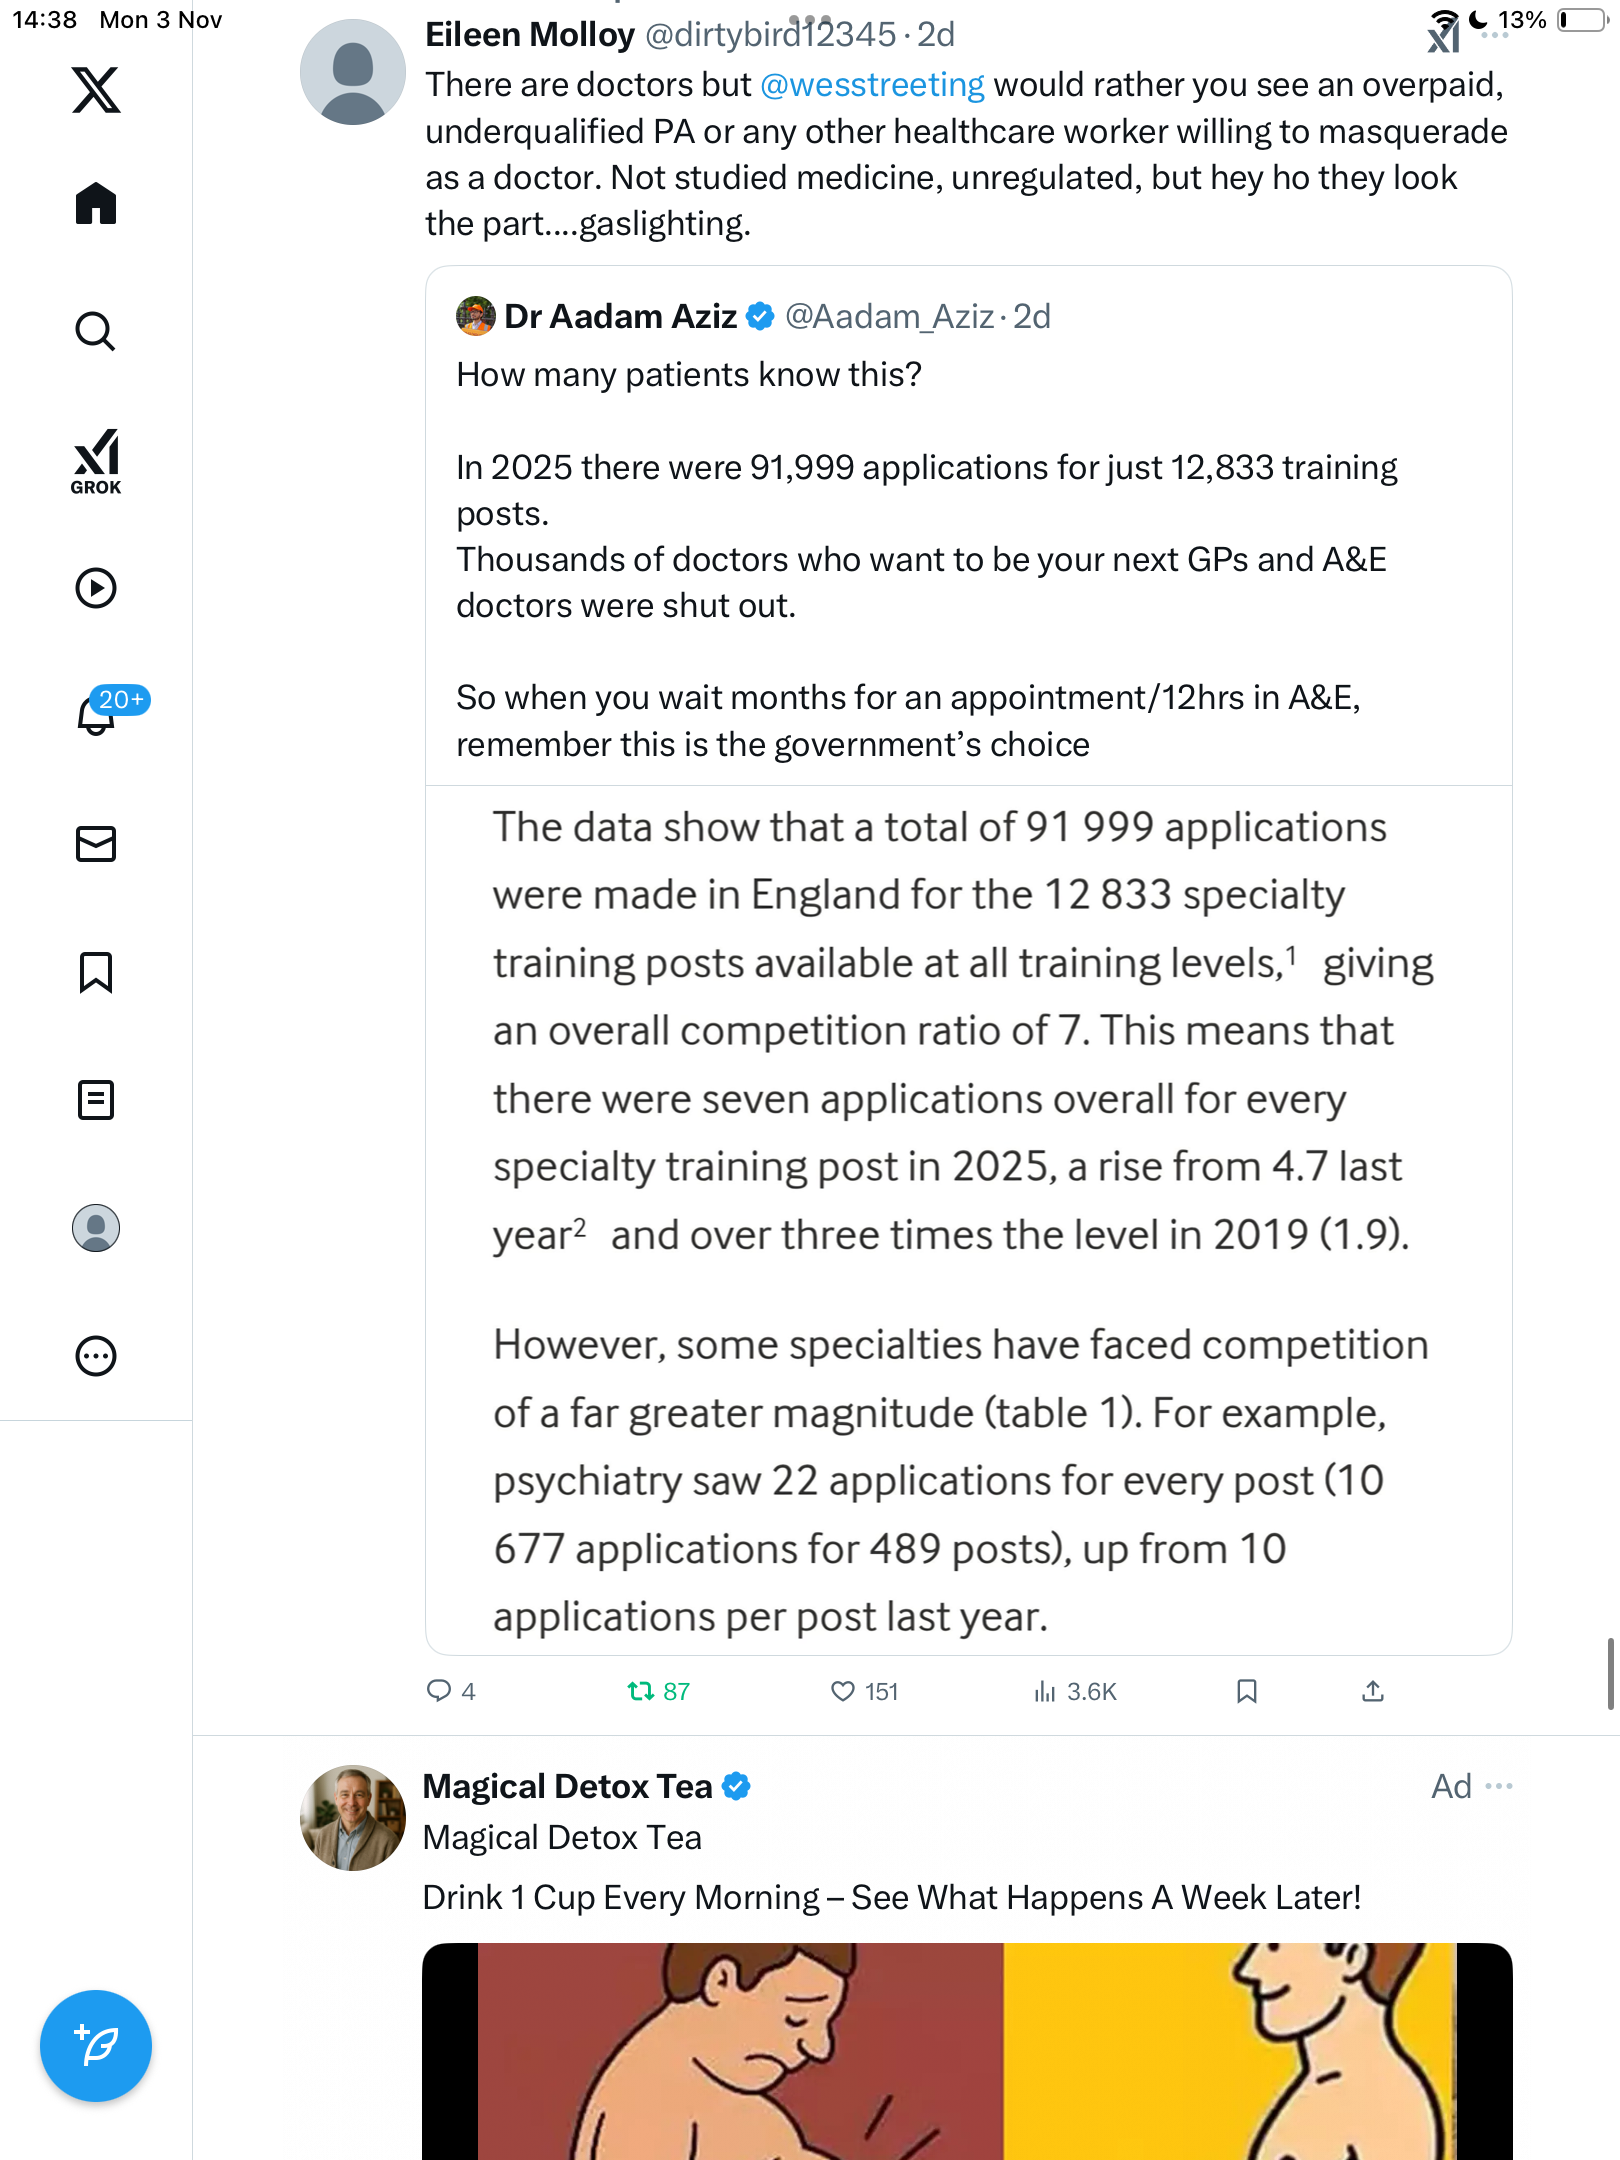Expand the More options circle menu
Screen dimensions: 1620x2160
[96, 1356]
